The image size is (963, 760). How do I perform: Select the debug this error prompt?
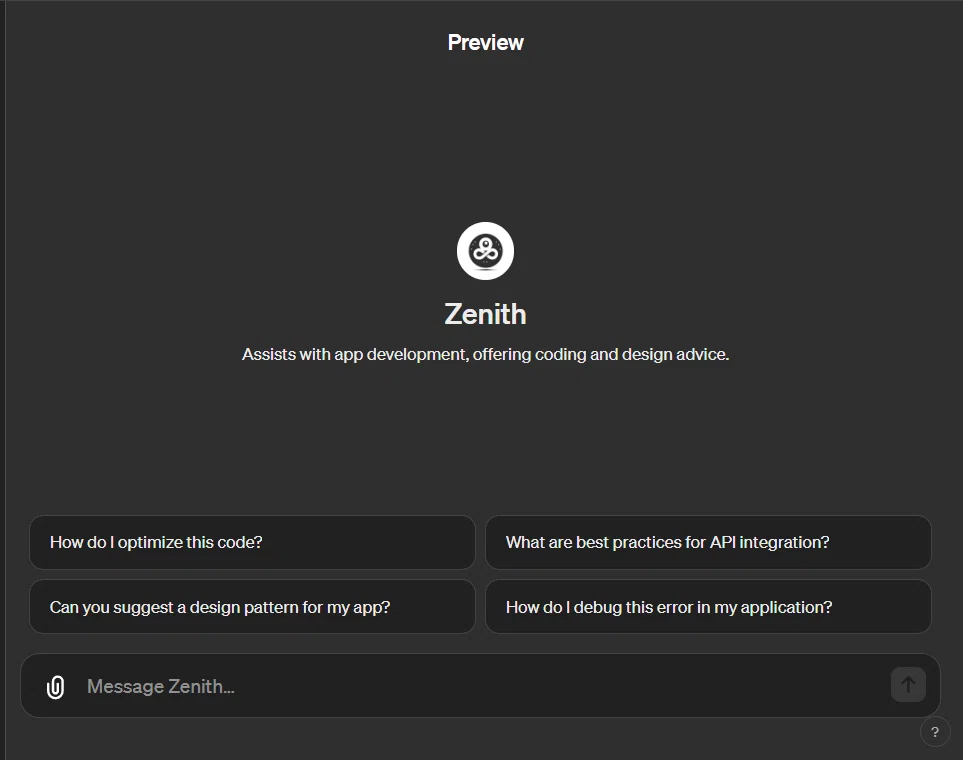coord(708,606)
